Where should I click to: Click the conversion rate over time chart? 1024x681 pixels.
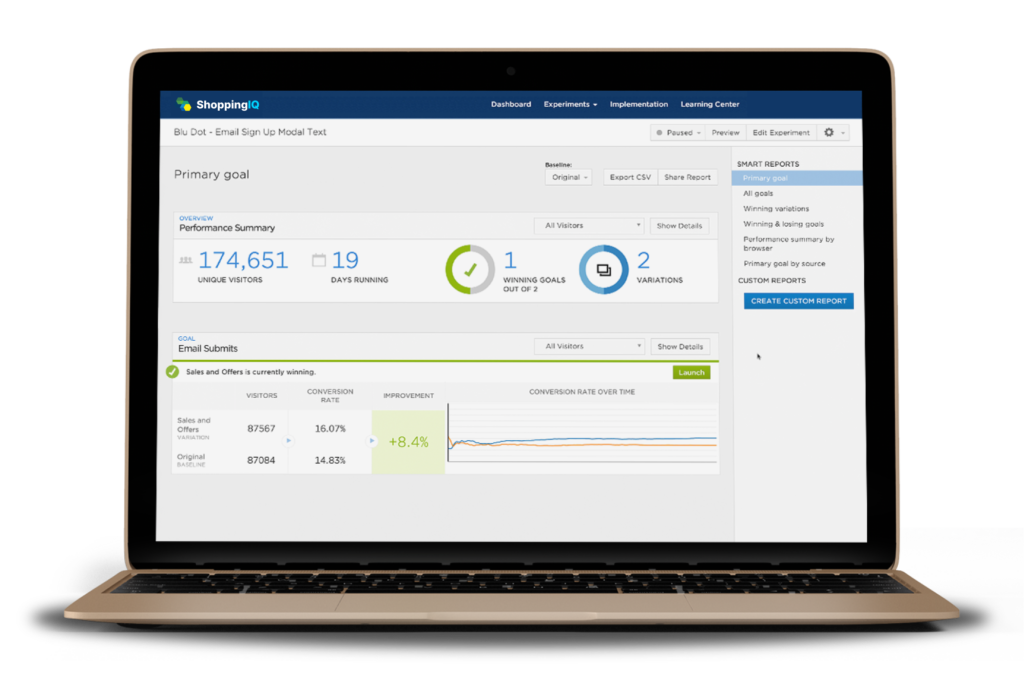coord(582,438)
